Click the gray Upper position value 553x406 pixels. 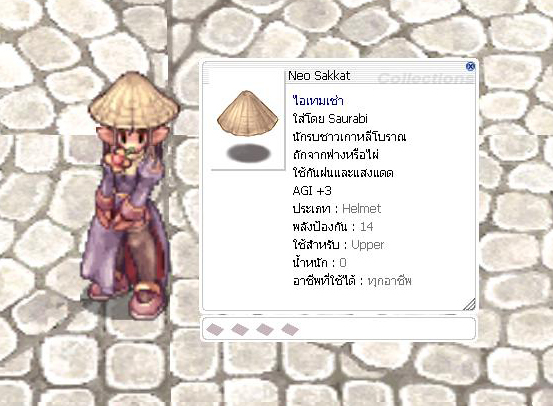(x=367, y=245)
